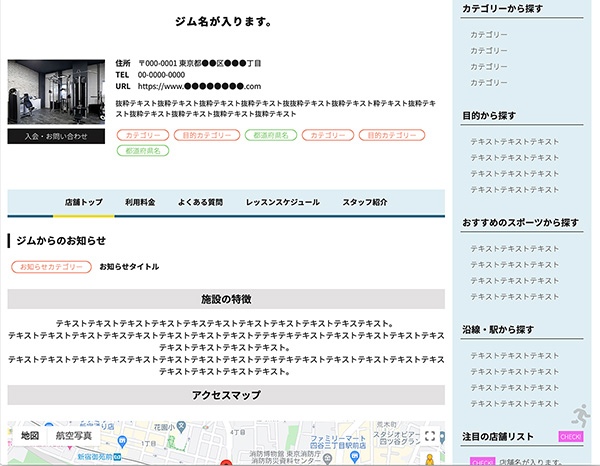Click the first カテゴリー link under カテゴリーから探す
Viewport: 600px width, 466px height.
click(489, 35)
